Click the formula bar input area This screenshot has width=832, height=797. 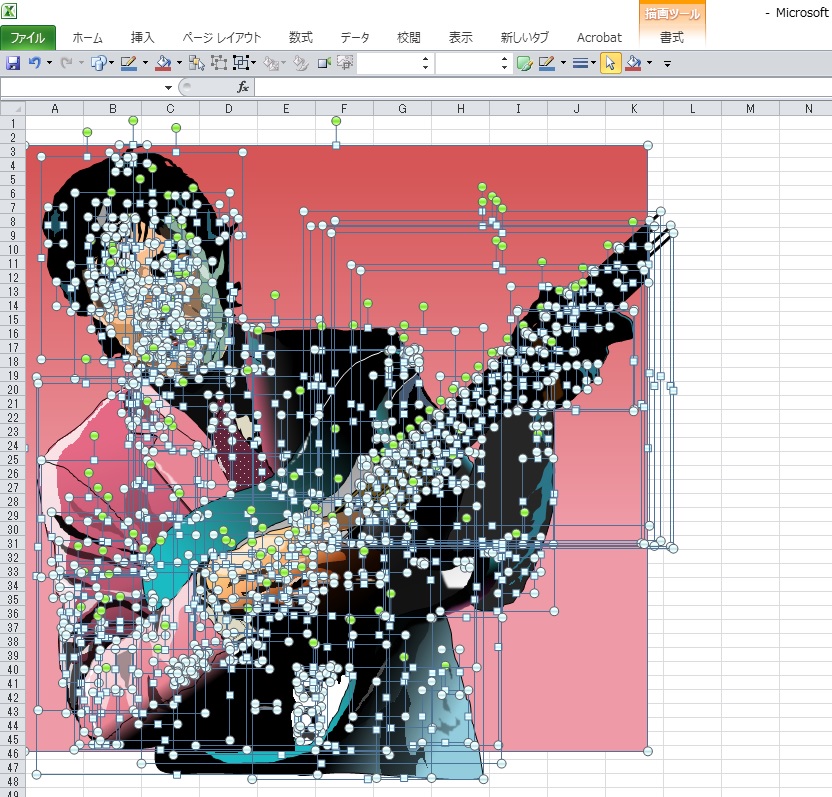pyautogui.click(x=543, y=88)
